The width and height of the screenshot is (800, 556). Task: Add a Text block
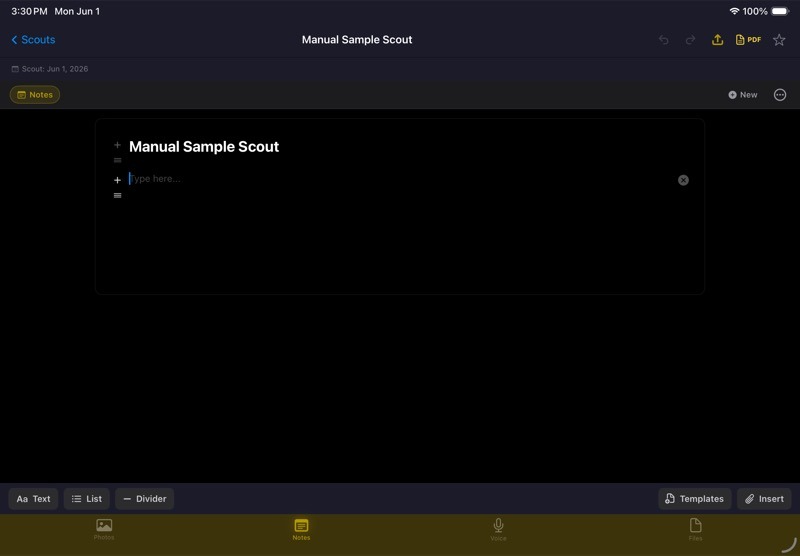pos(33,499)
